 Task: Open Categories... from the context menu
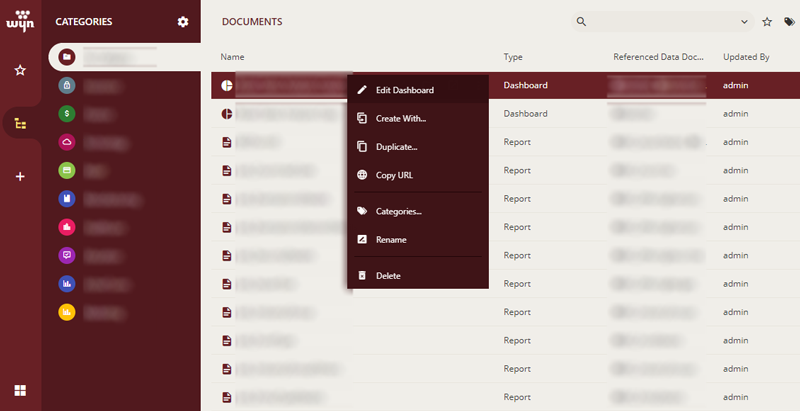click(x=398, y=211)
